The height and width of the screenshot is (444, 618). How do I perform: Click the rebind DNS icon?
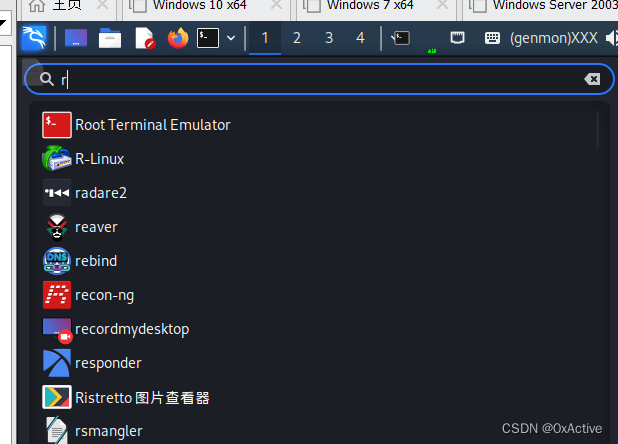(57, 261)
